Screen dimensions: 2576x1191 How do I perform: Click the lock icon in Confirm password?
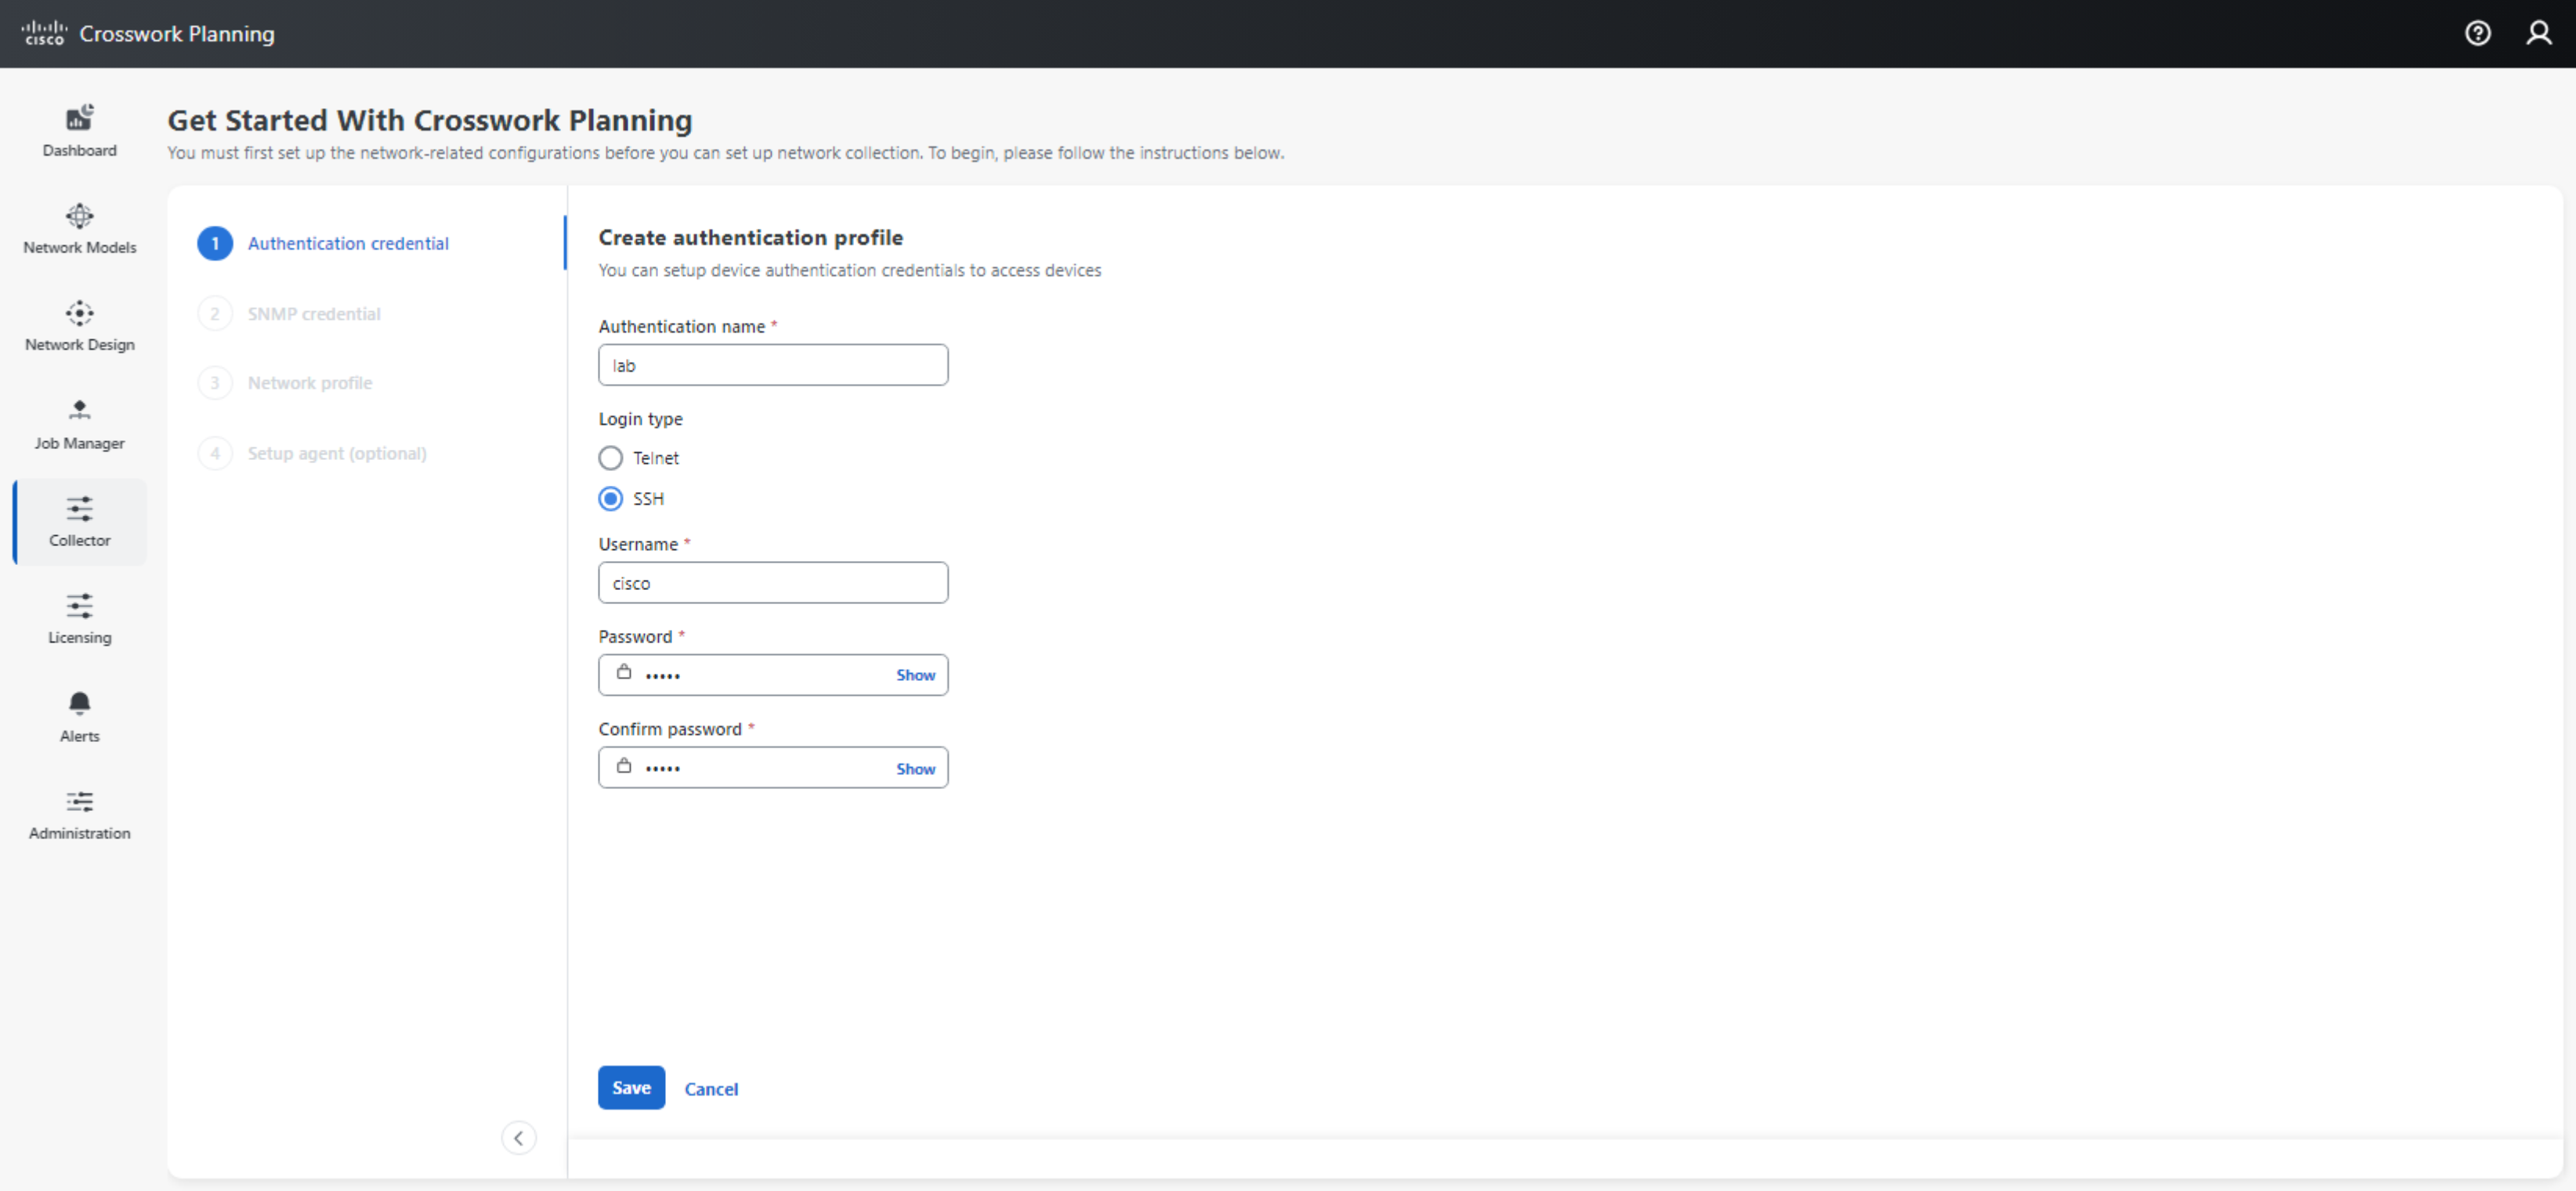click(x=624, y=766)
